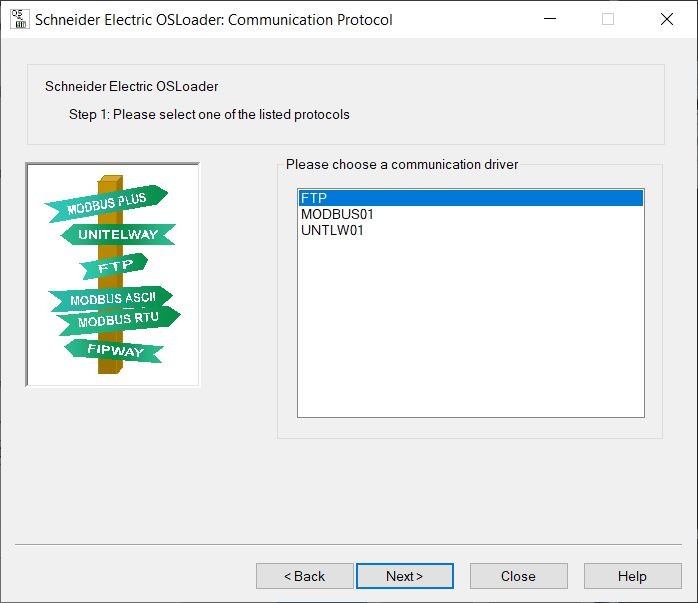
Task: Click the Close button at the bottom
Action: pyautogui.click(x=519, y=576)
